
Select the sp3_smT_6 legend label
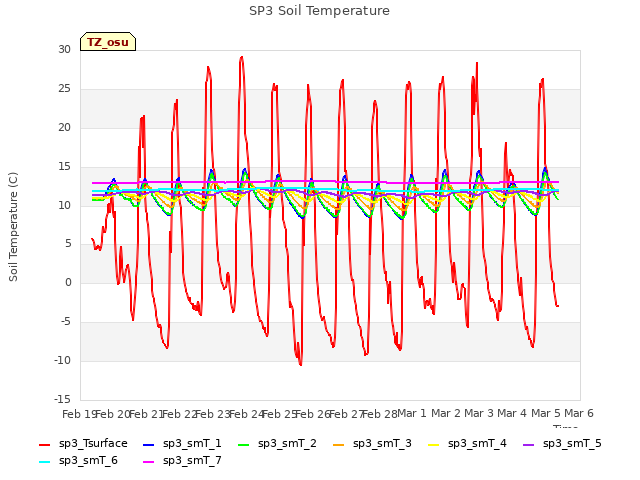pyautogui.click(x=88, y=461)
